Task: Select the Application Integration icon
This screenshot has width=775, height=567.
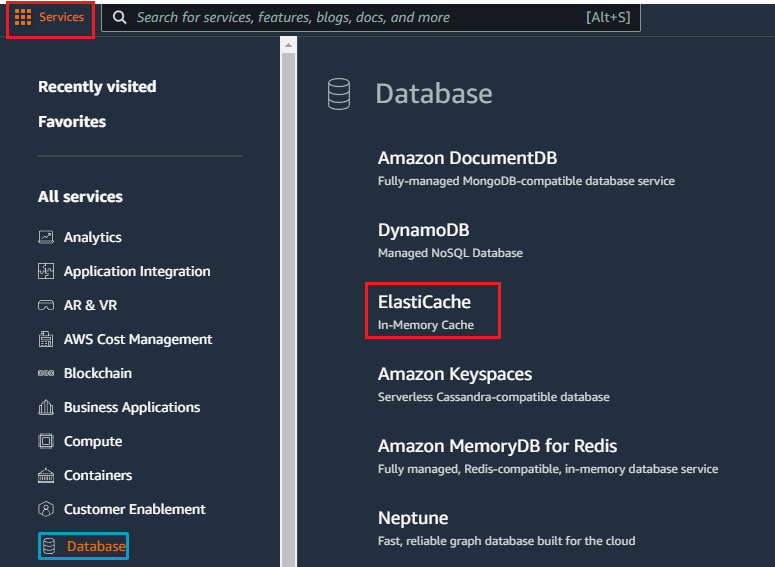Action: 46,271
